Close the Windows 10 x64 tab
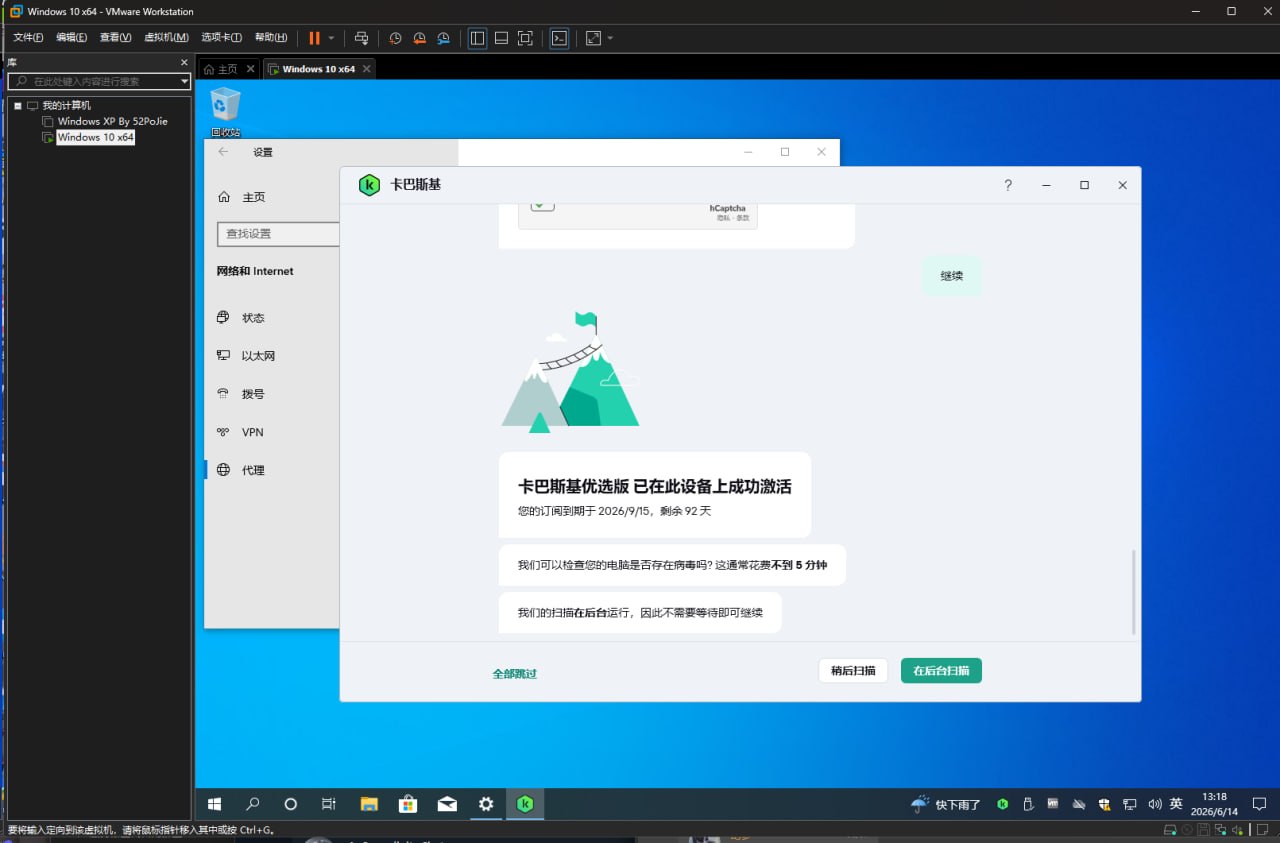Image resolution: width=1280 pixels, height=843 pixels. (x=367, y=69)
